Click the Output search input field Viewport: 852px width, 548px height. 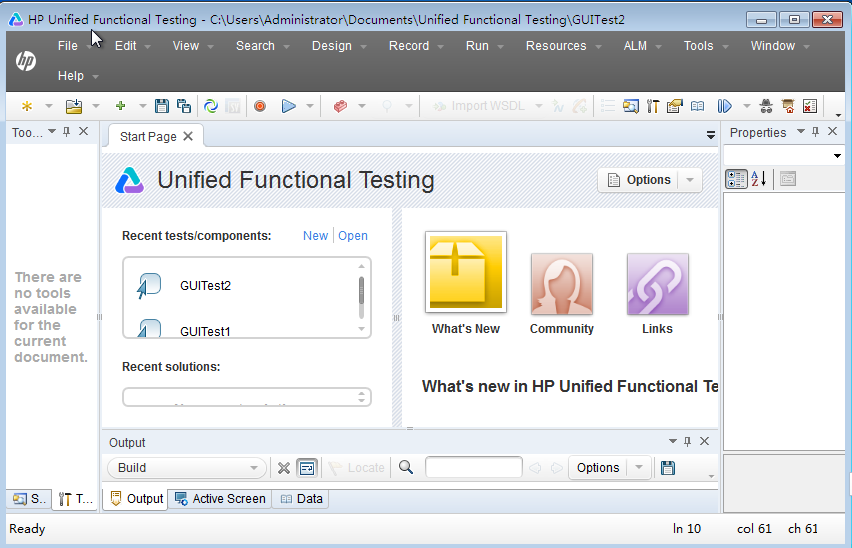coord(474,468)
